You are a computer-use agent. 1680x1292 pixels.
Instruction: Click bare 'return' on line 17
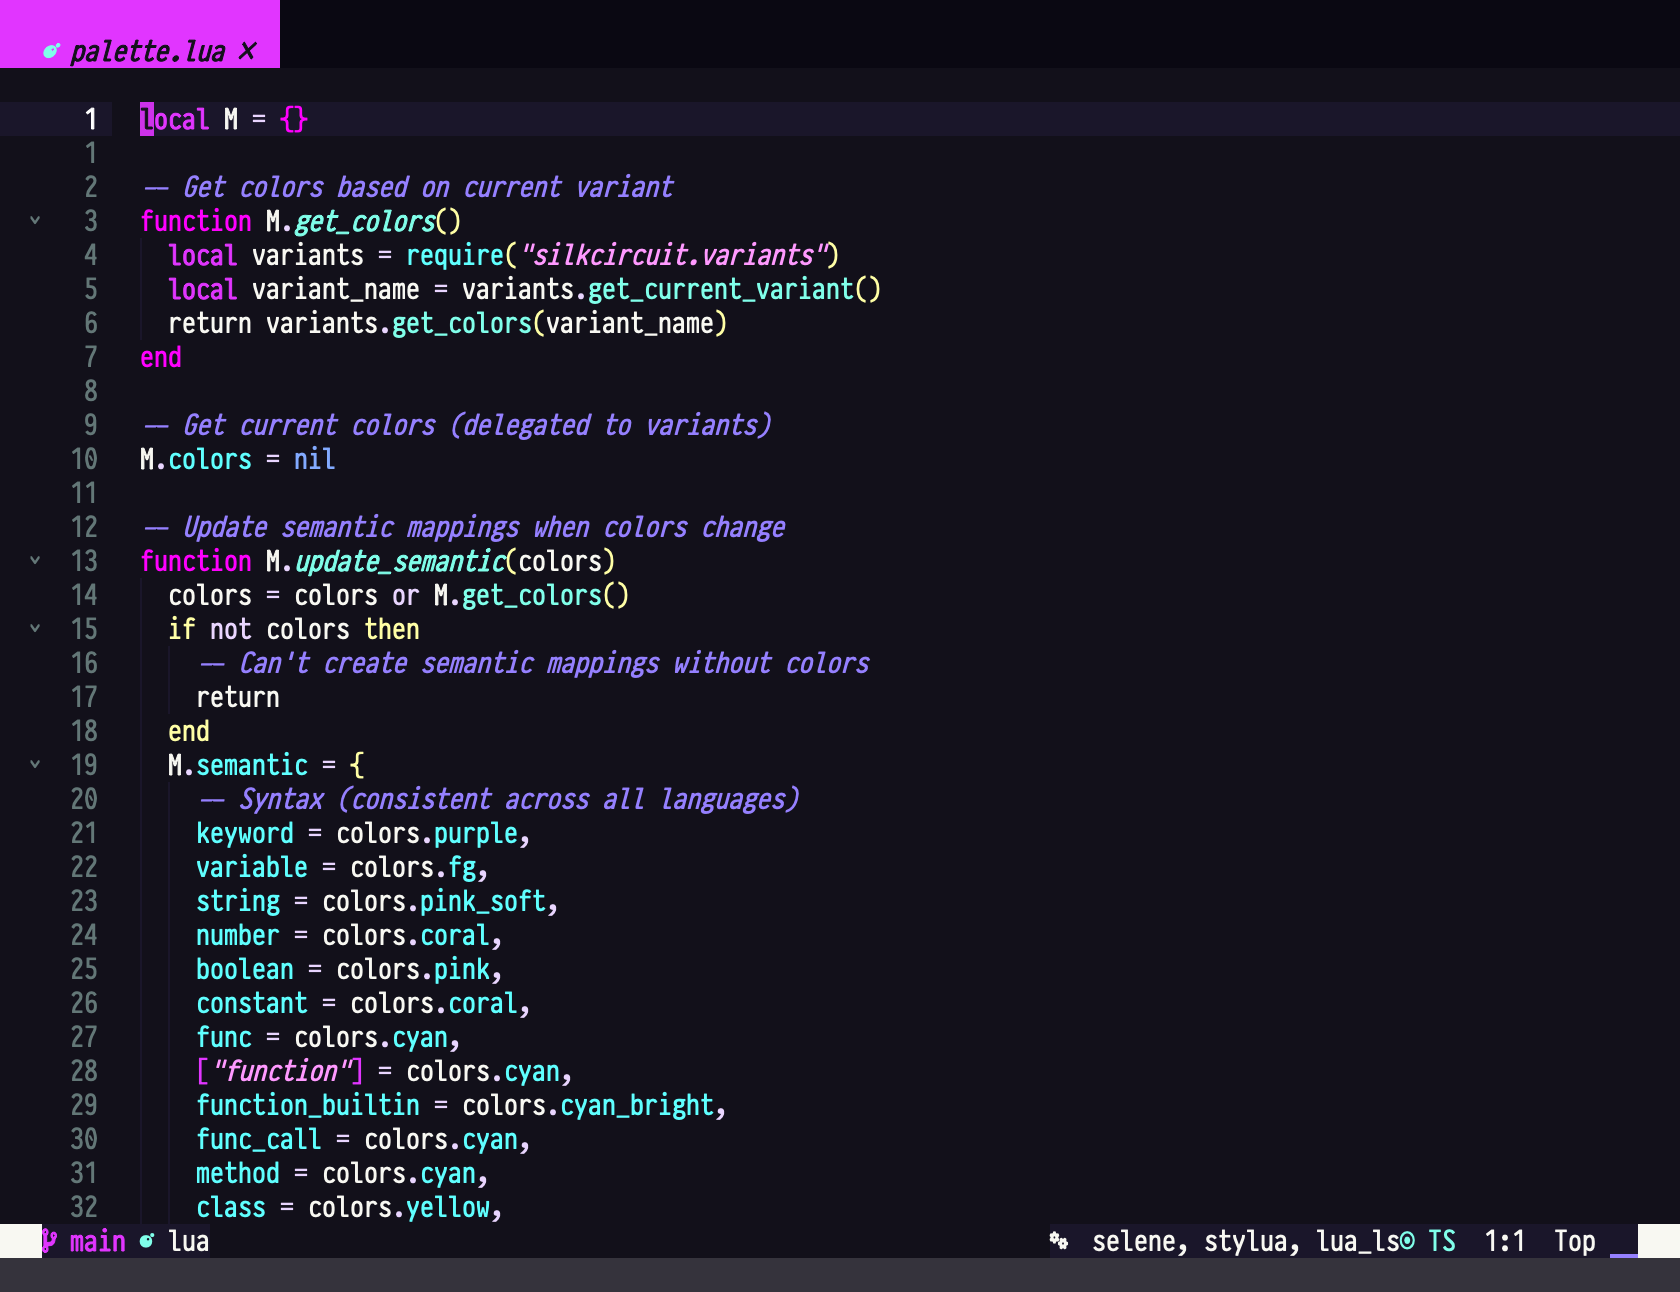point(238,697)
